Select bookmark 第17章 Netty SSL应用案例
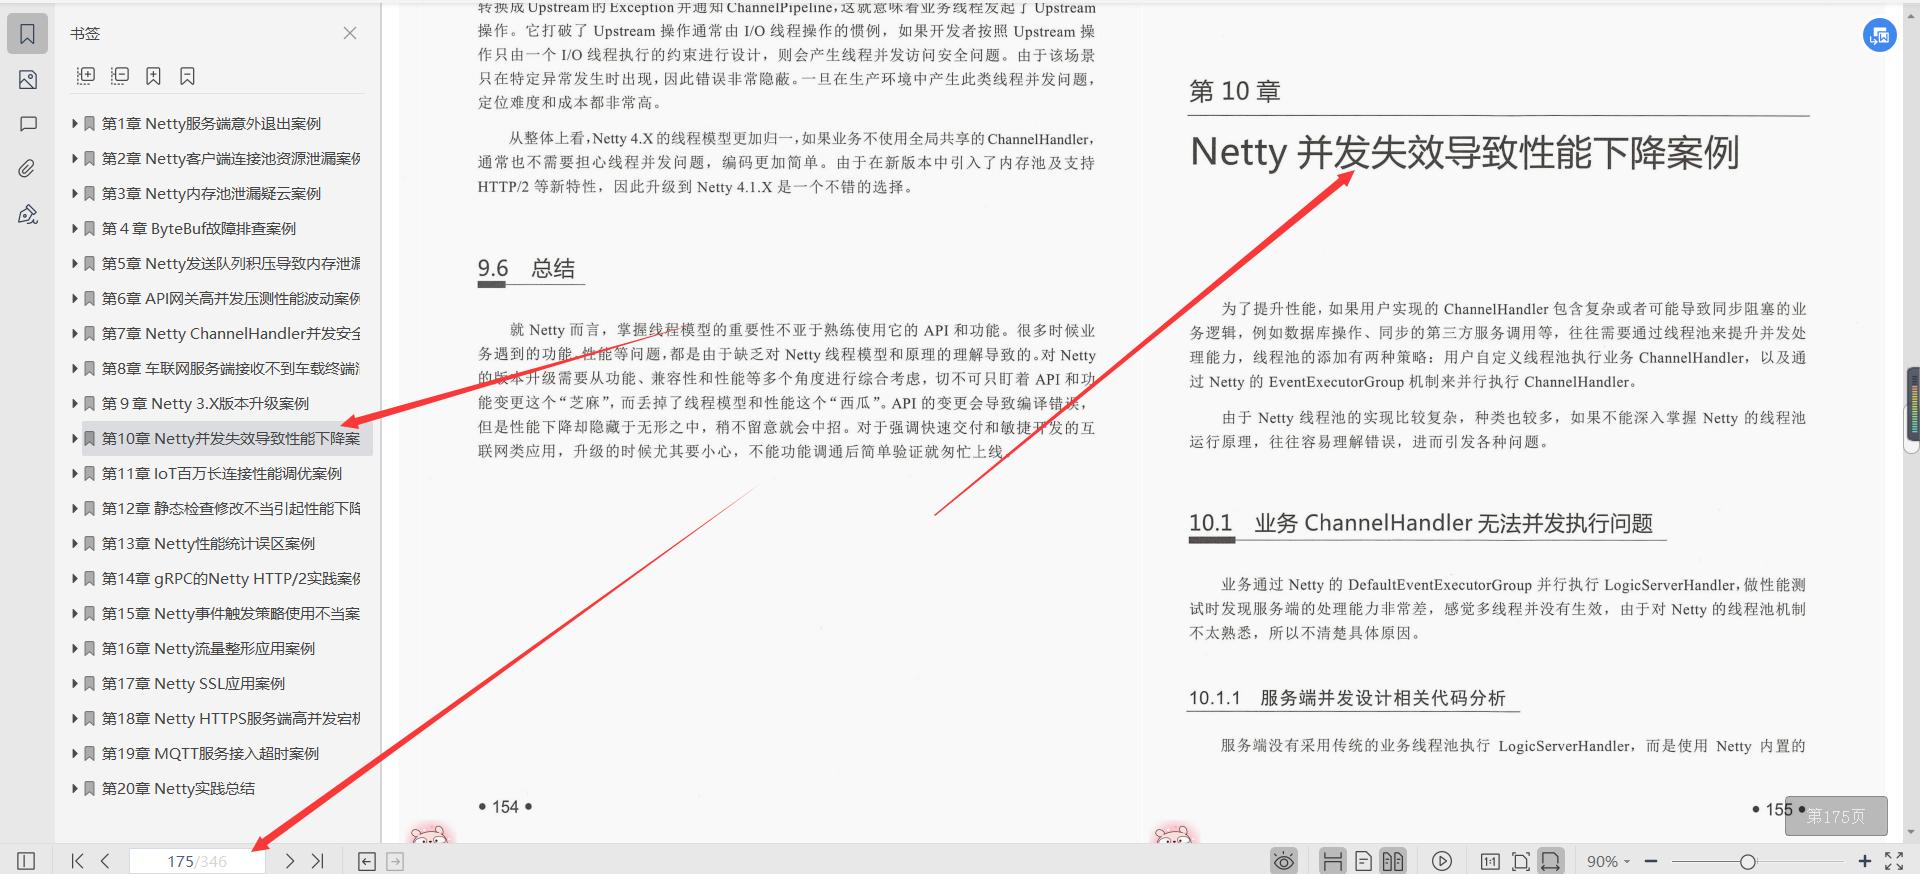The width and height of the screenshot is (1920, 874). tap(193, 684)
